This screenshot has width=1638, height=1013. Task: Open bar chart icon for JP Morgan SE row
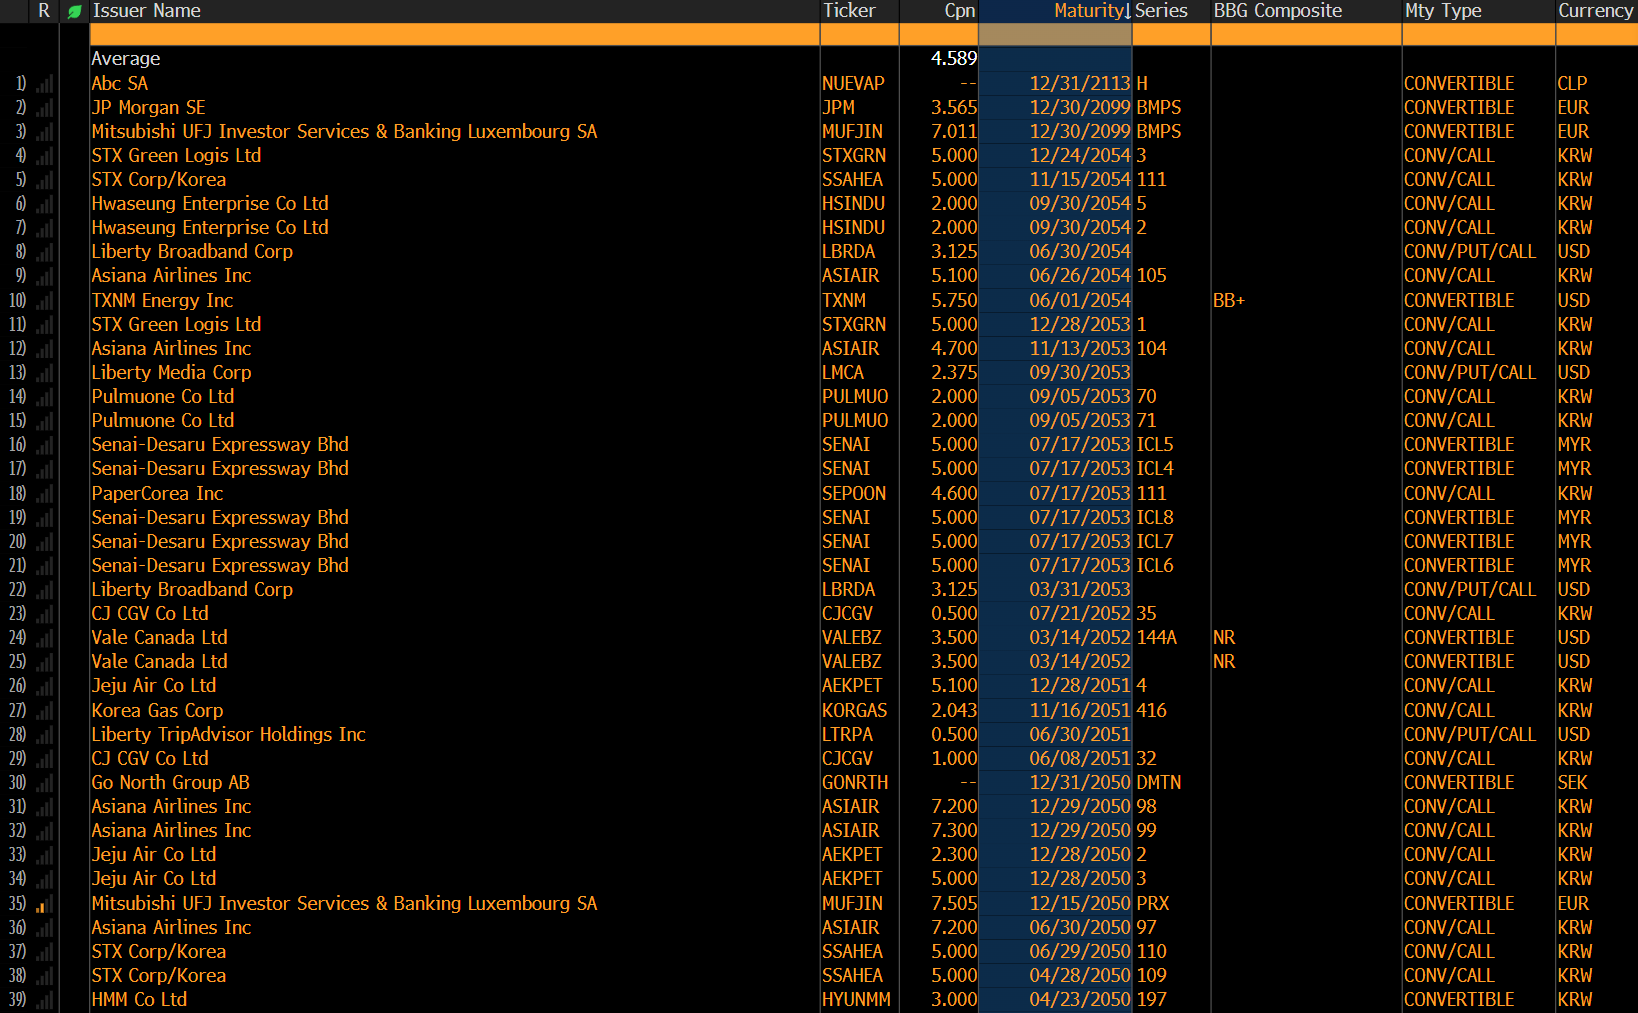tap(44, 108)
